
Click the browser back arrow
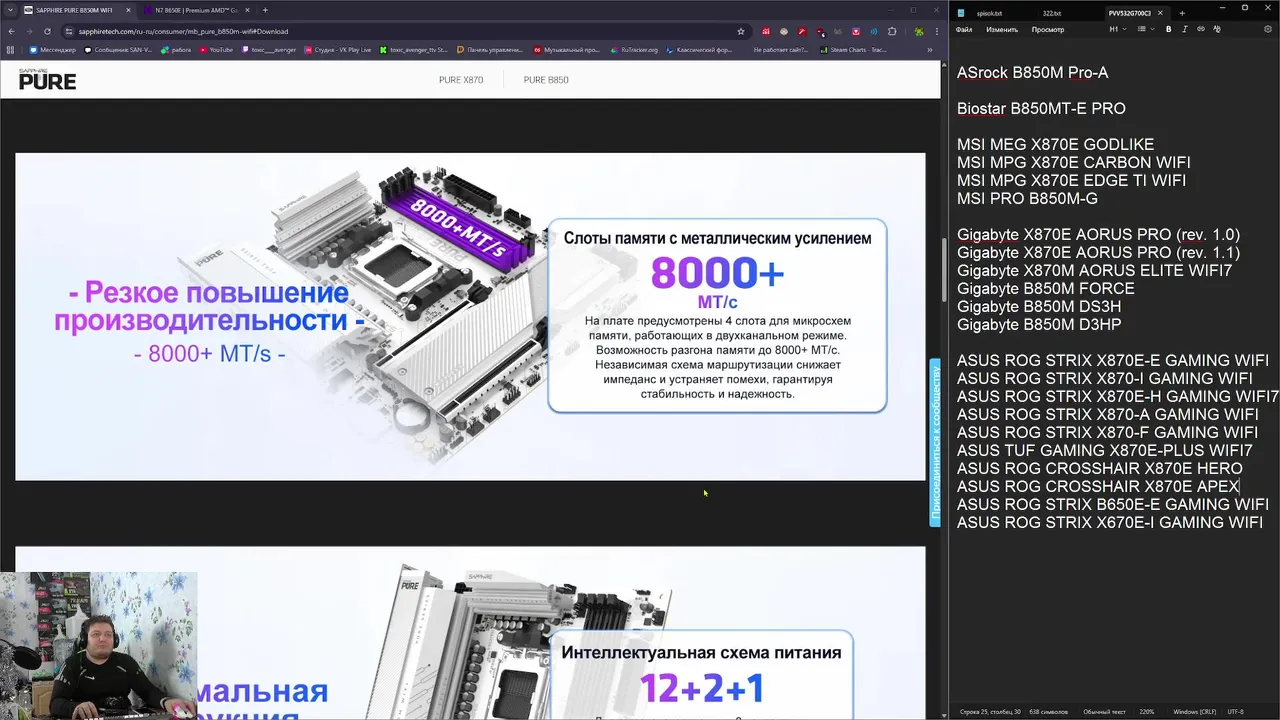pos(11,31)
